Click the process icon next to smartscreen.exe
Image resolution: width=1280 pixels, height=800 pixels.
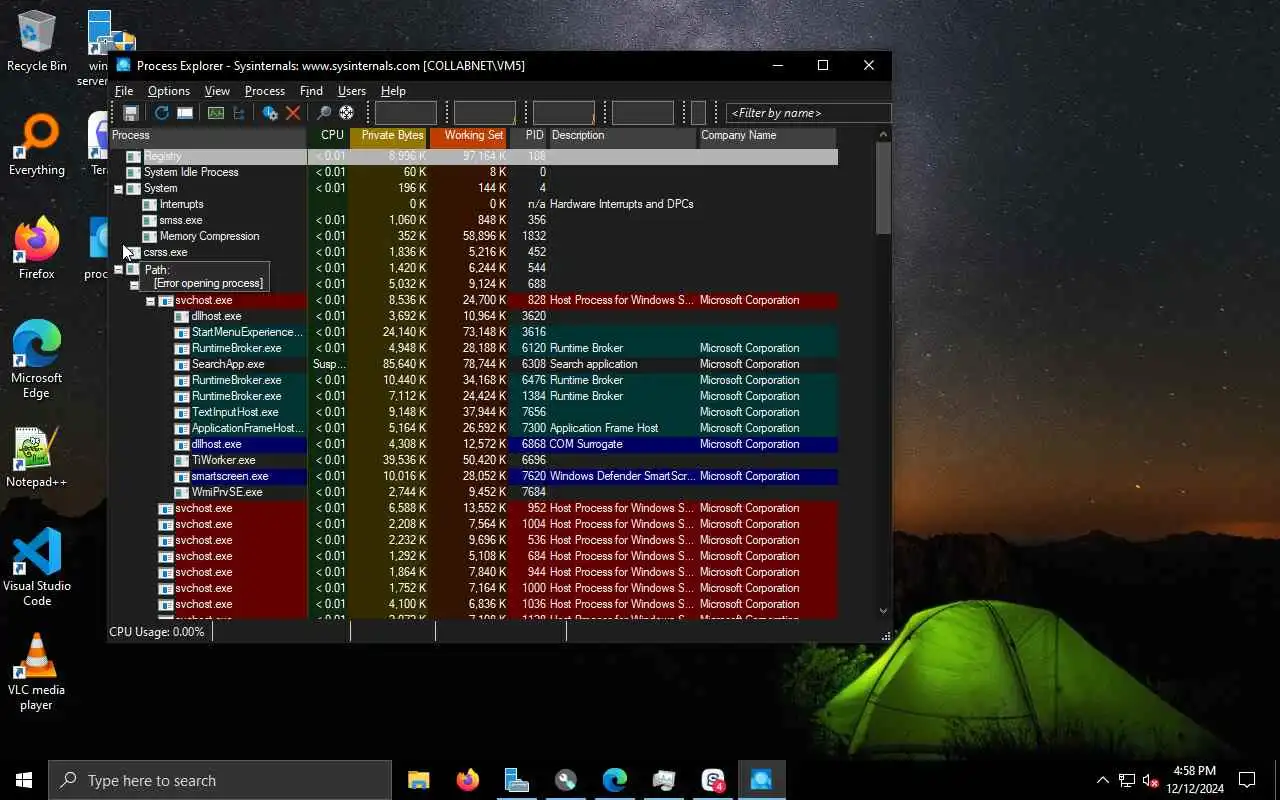(x=182, y=476)
